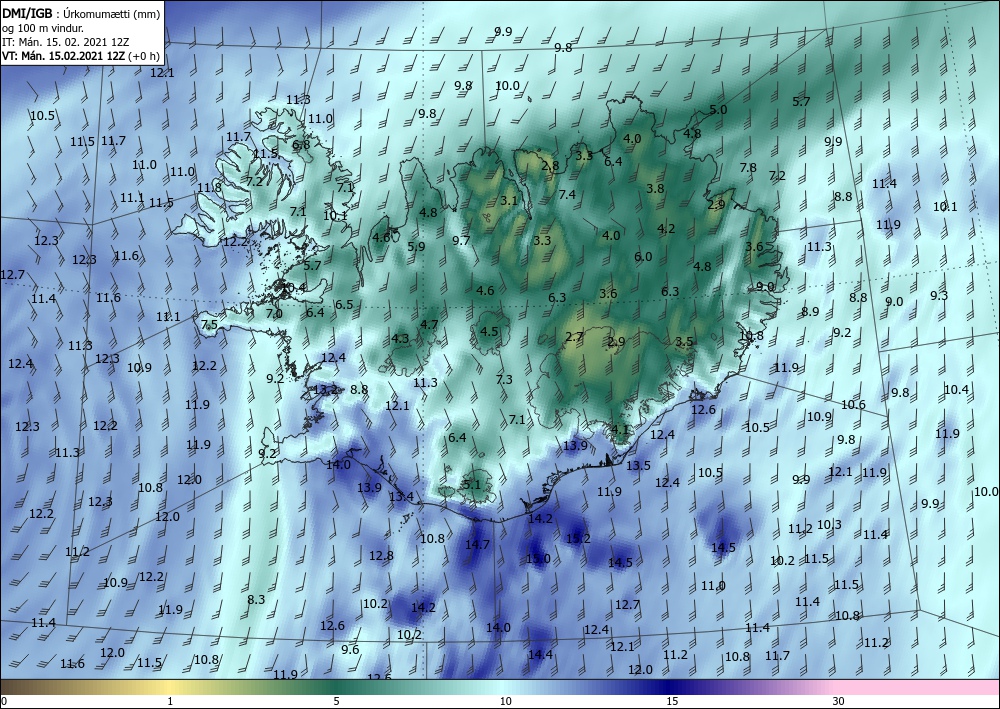This screenshot has width=1000, height=709.
Task: Click the map value '4.3'
Action: coord(400,339)
